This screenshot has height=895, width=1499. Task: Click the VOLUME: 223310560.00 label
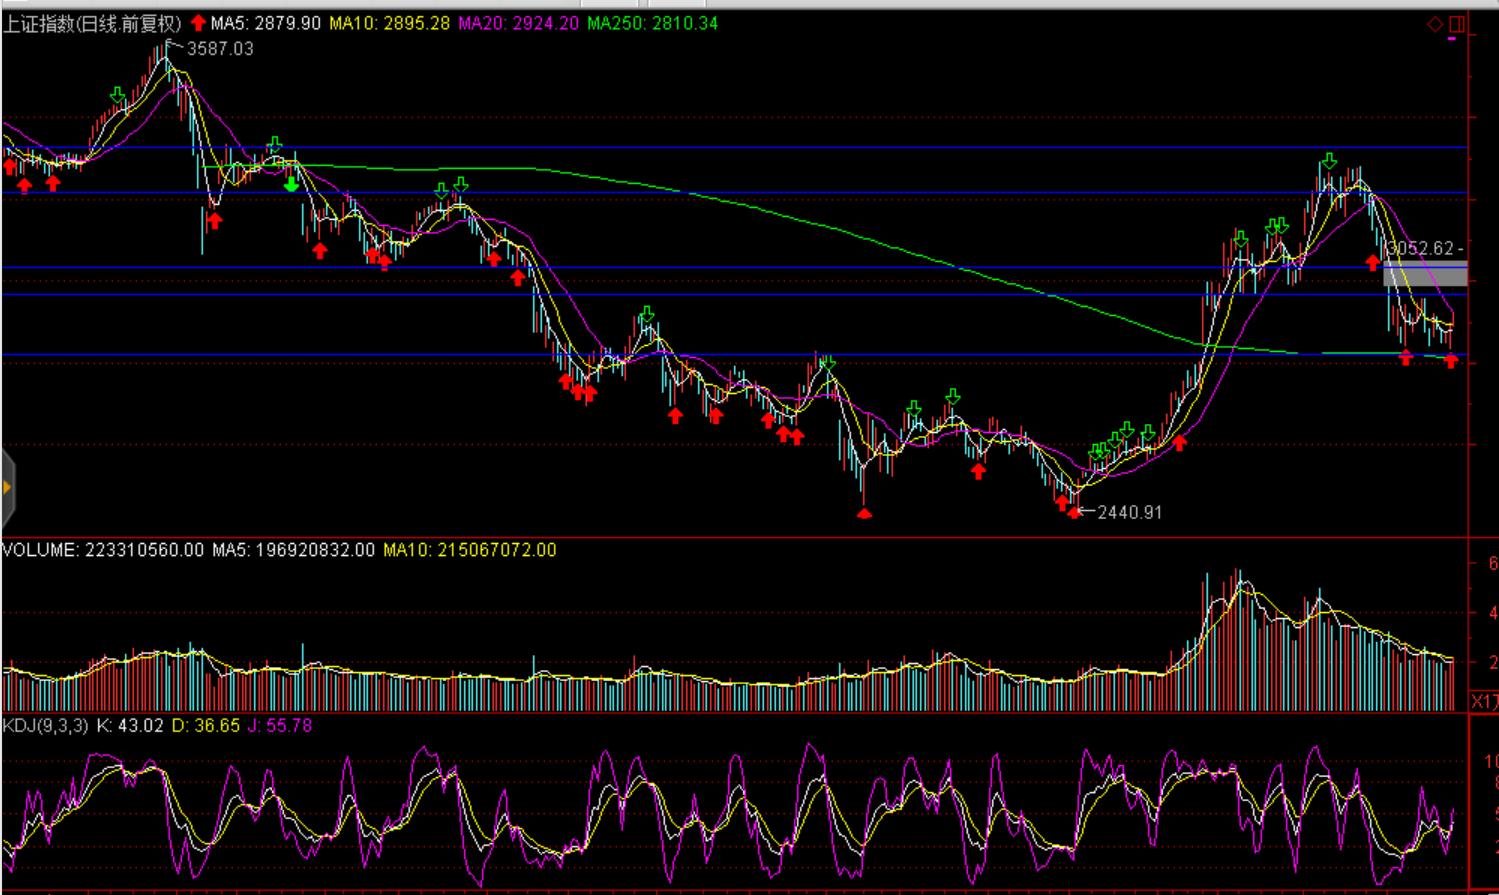(102, 550)
